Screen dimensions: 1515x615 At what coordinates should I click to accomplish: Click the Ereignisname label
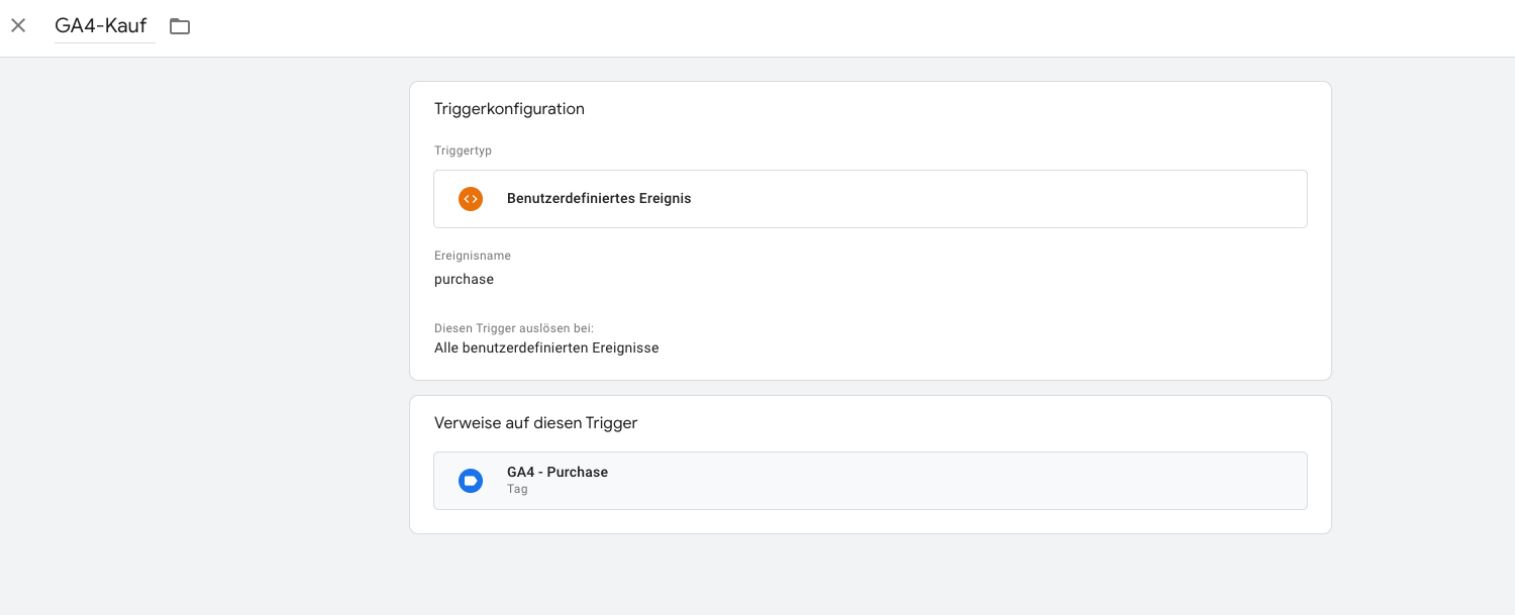(x=472, y=256)
